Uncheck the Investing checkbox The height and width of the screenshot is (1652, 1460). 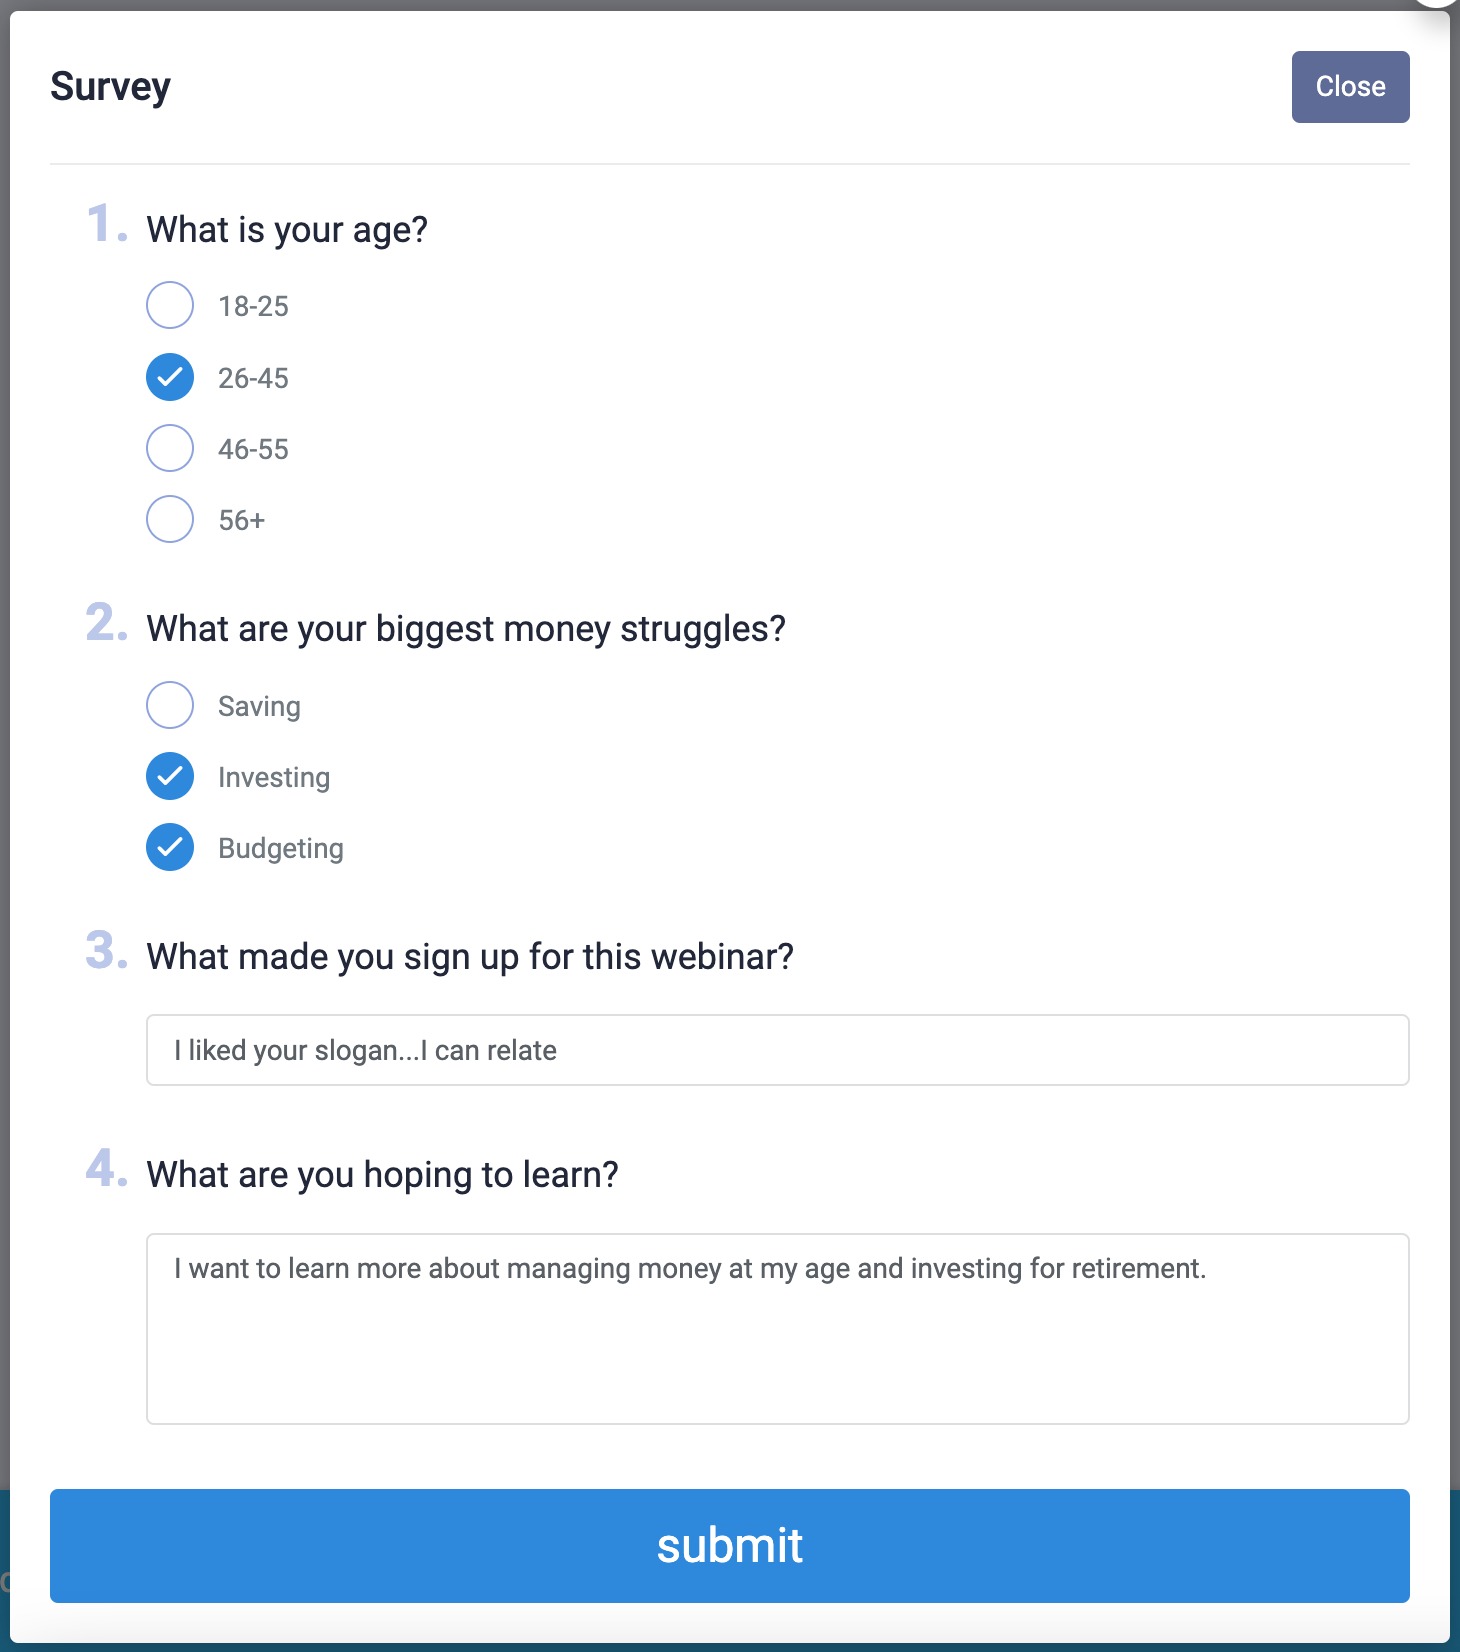(x=170, y=776)
